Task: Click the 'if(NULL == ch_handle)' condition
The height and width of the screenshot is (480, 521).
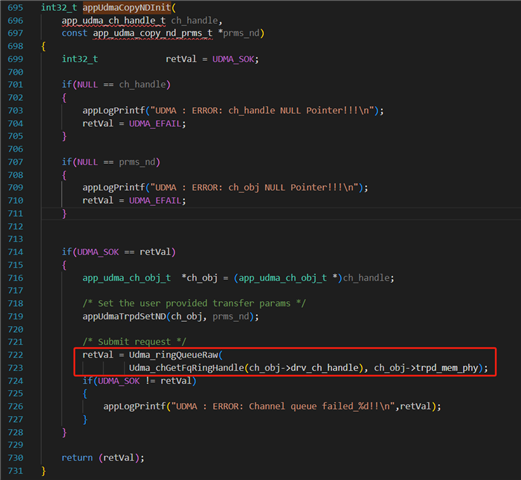Action: [116, 85]
